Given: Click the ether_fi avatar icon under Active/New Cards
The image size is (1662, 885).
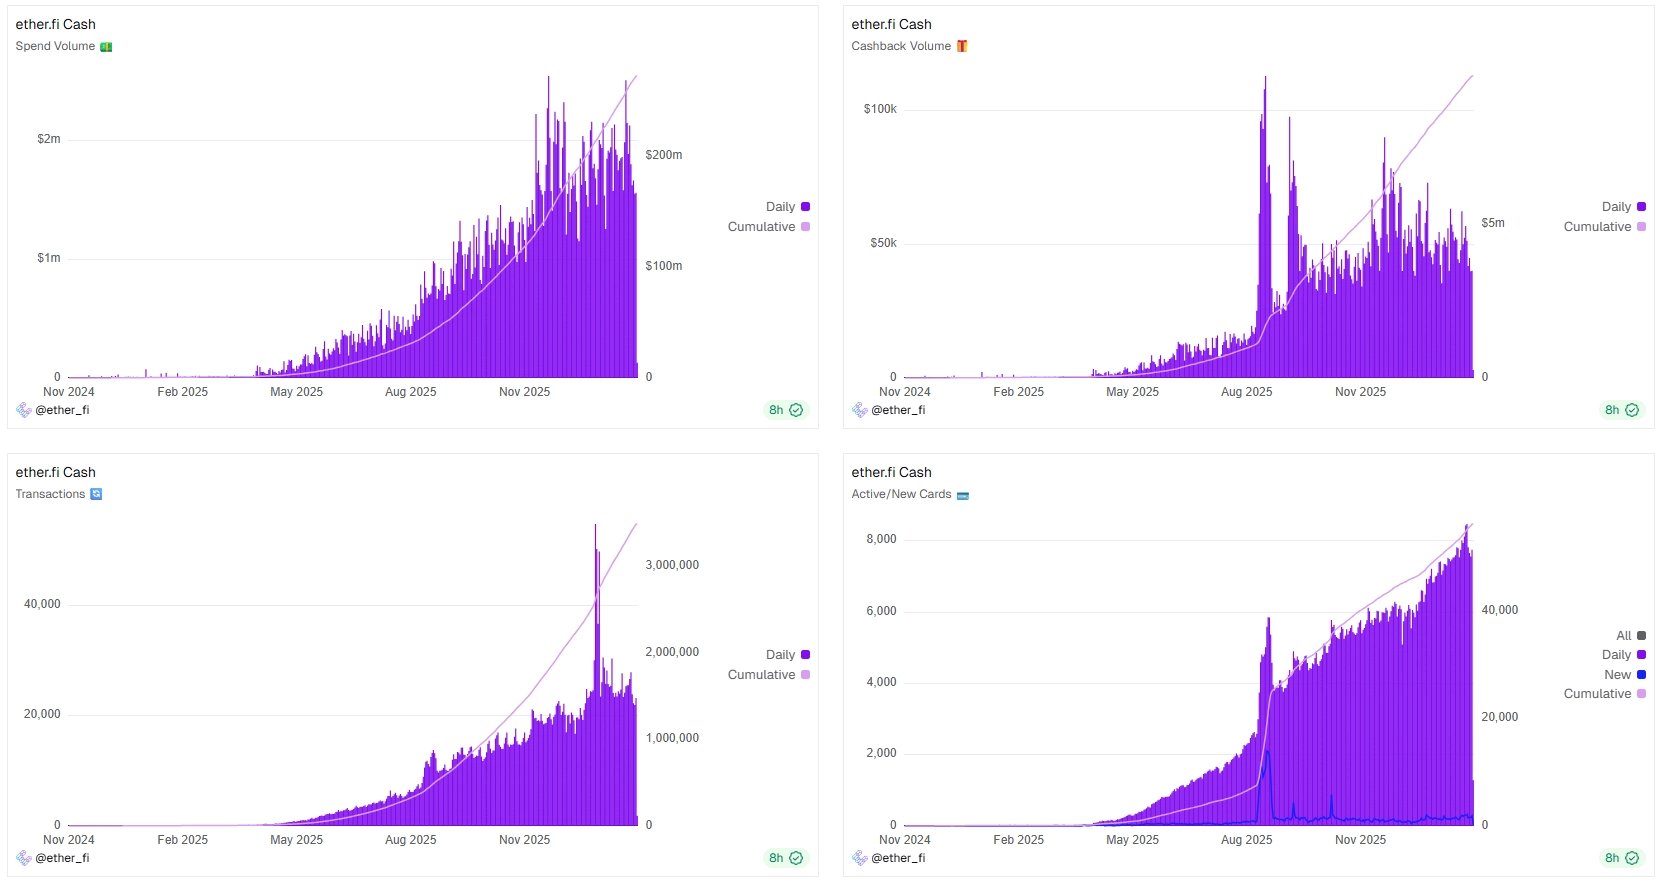Looking at the screenshot, I should pyautogui.click(x=860, y=858).
